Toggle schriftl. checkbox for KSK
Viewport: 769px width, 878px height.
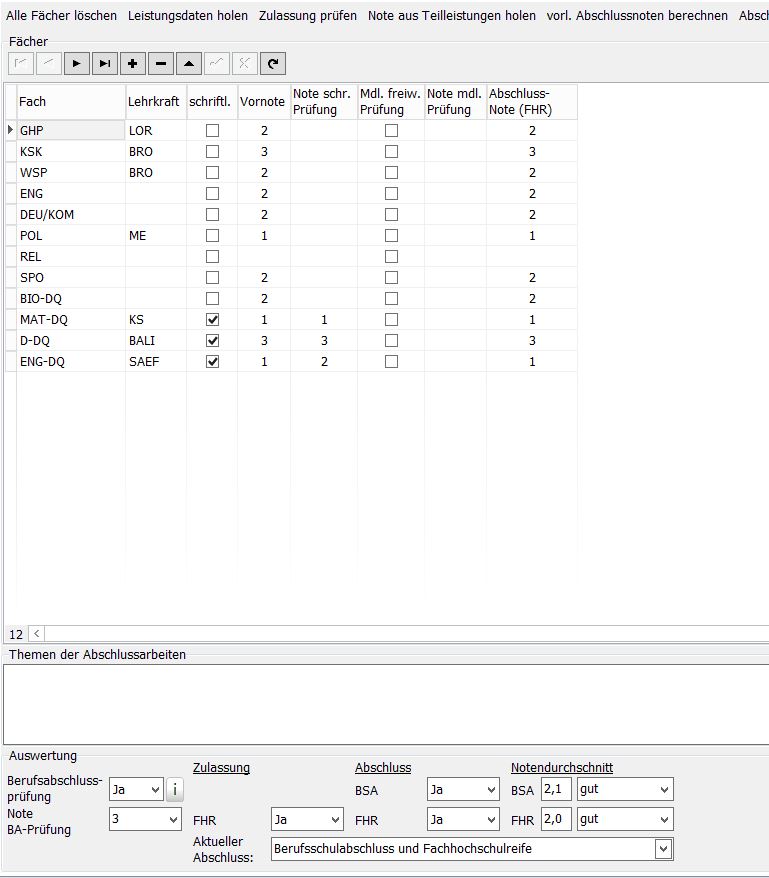(x=212, y=152)
